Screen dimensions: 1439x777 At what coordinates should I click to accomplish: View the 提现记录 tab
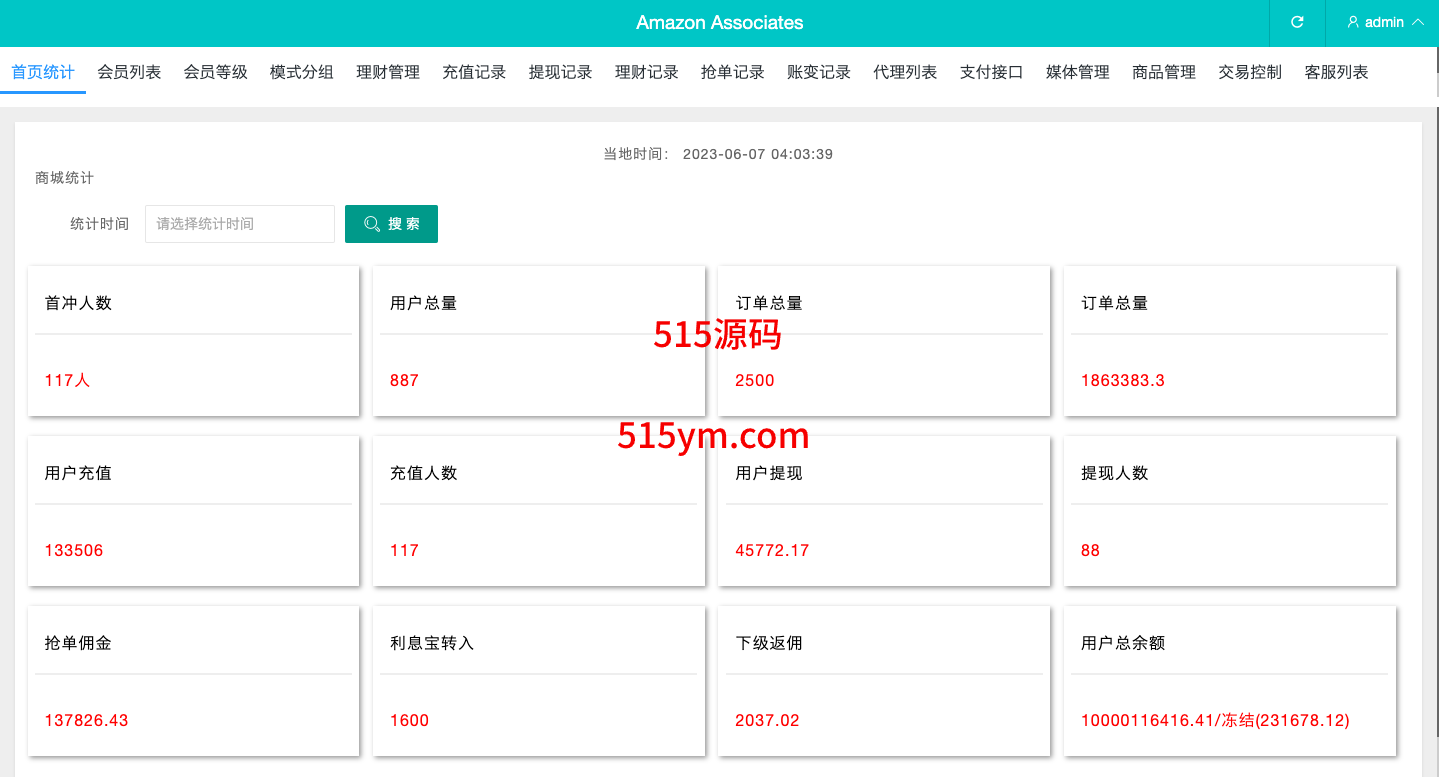pyautogui.click(x=560, y=72)
